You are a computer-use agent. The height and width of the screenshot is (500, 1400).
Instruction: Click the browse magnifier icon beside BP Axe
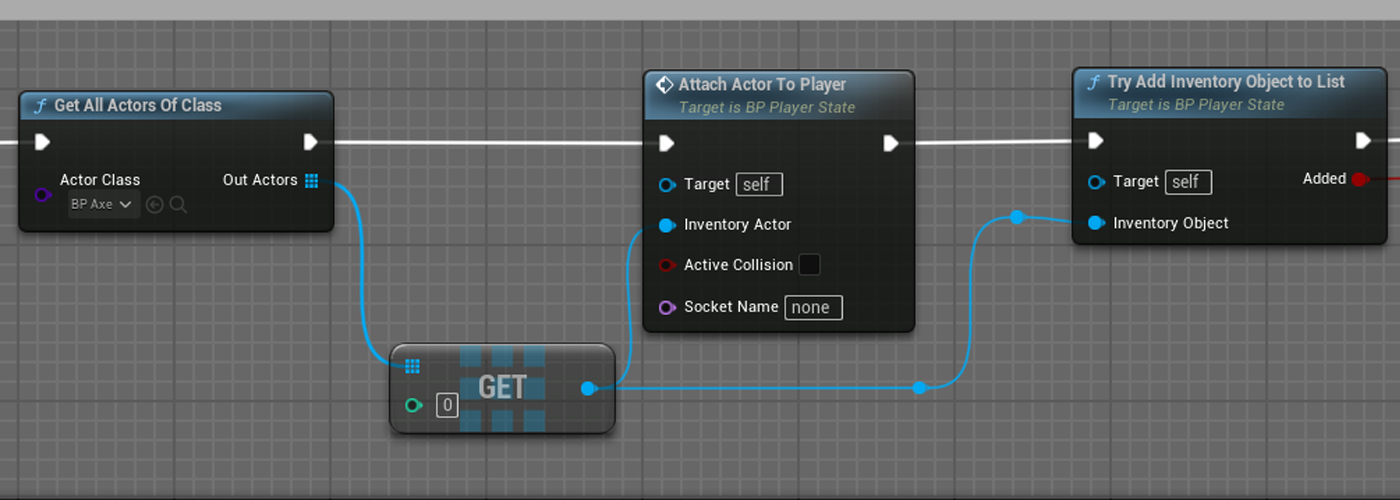[178, 205]
